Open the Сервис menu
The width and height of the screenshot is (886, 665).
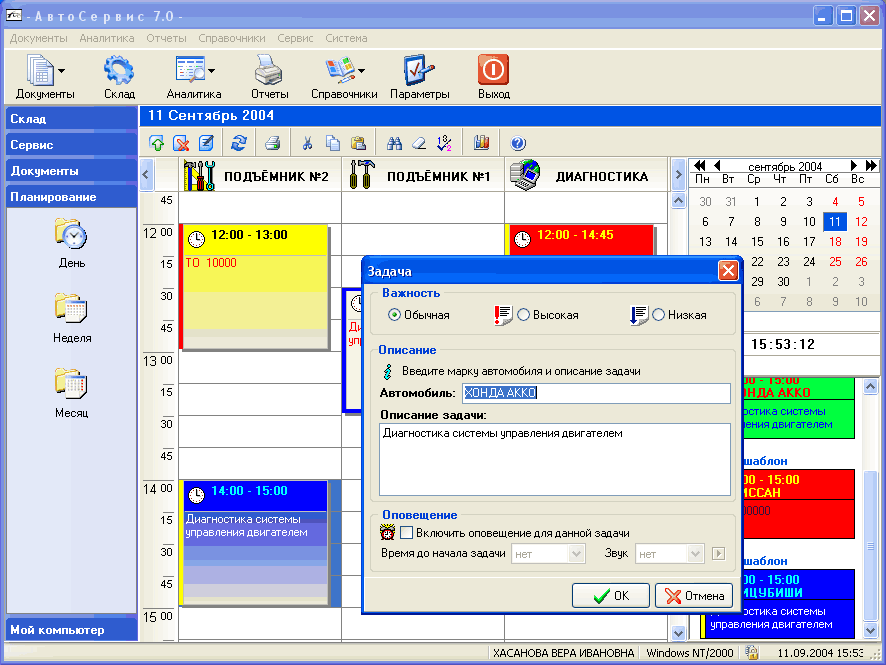(x=295, y=38)
